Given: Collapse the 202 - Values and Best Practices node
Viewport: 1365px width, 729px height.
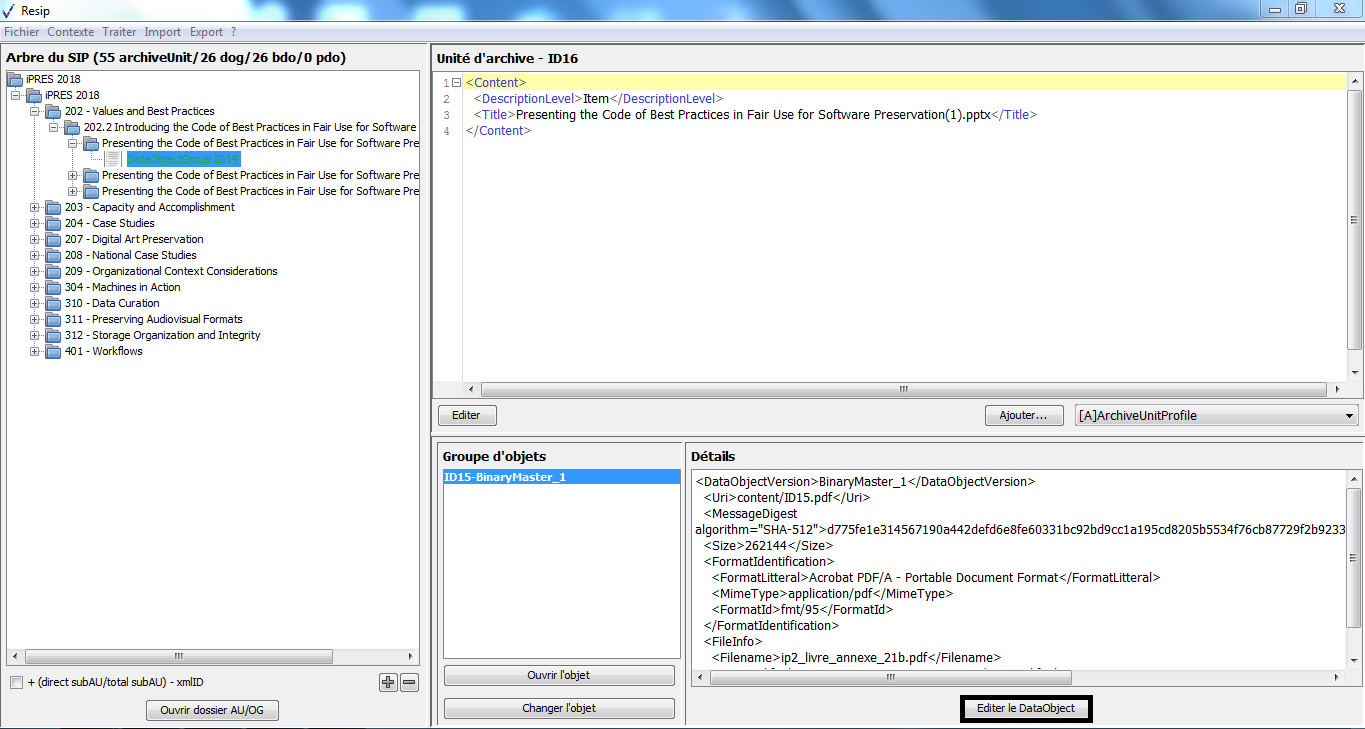Looking at the screenshot, I should pyautogui.click(x=35, y=112).
